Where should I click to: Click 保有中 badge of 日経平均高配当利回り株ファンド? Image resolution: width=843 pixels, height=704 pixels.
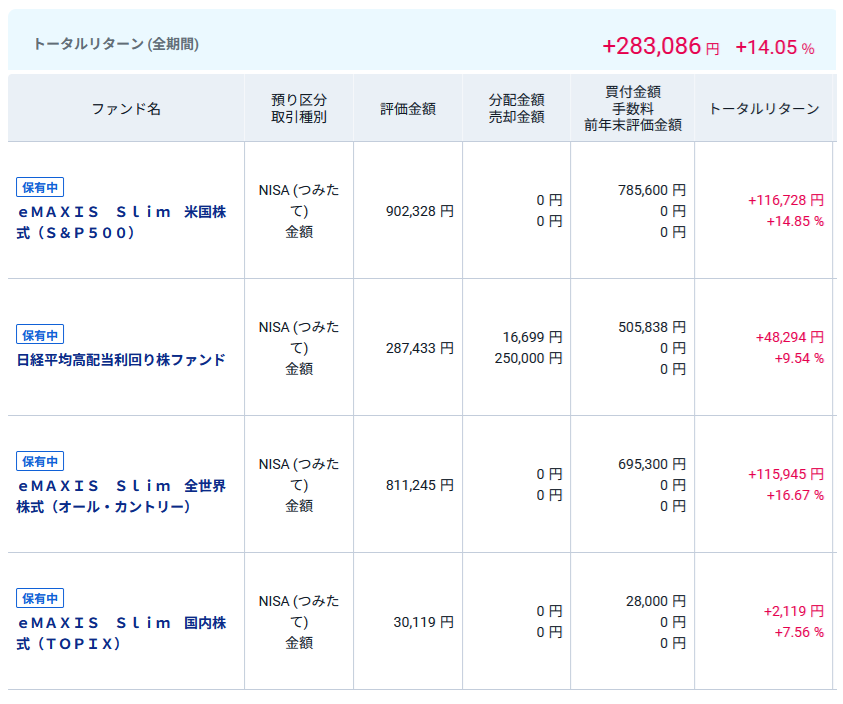[40, 335]
